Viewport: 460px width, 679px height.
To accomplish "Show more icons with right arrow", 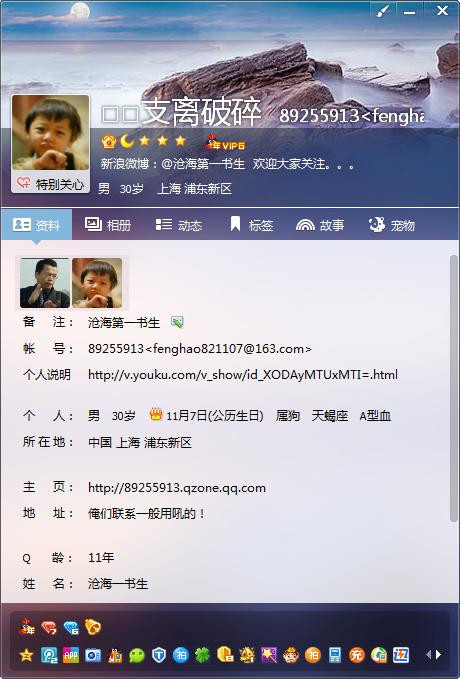I will click(x=439, y=655).
